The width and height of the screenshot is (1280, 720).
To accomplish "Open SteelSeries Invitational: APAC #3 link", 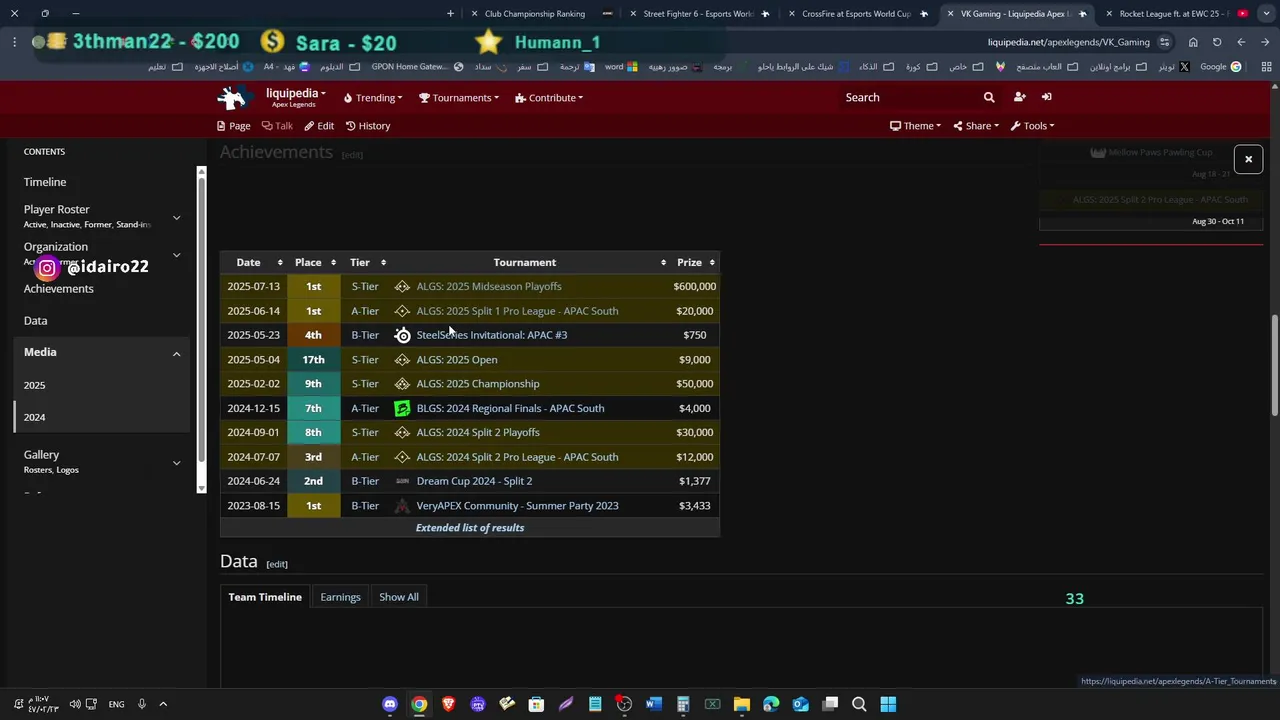I will [491, 335].
